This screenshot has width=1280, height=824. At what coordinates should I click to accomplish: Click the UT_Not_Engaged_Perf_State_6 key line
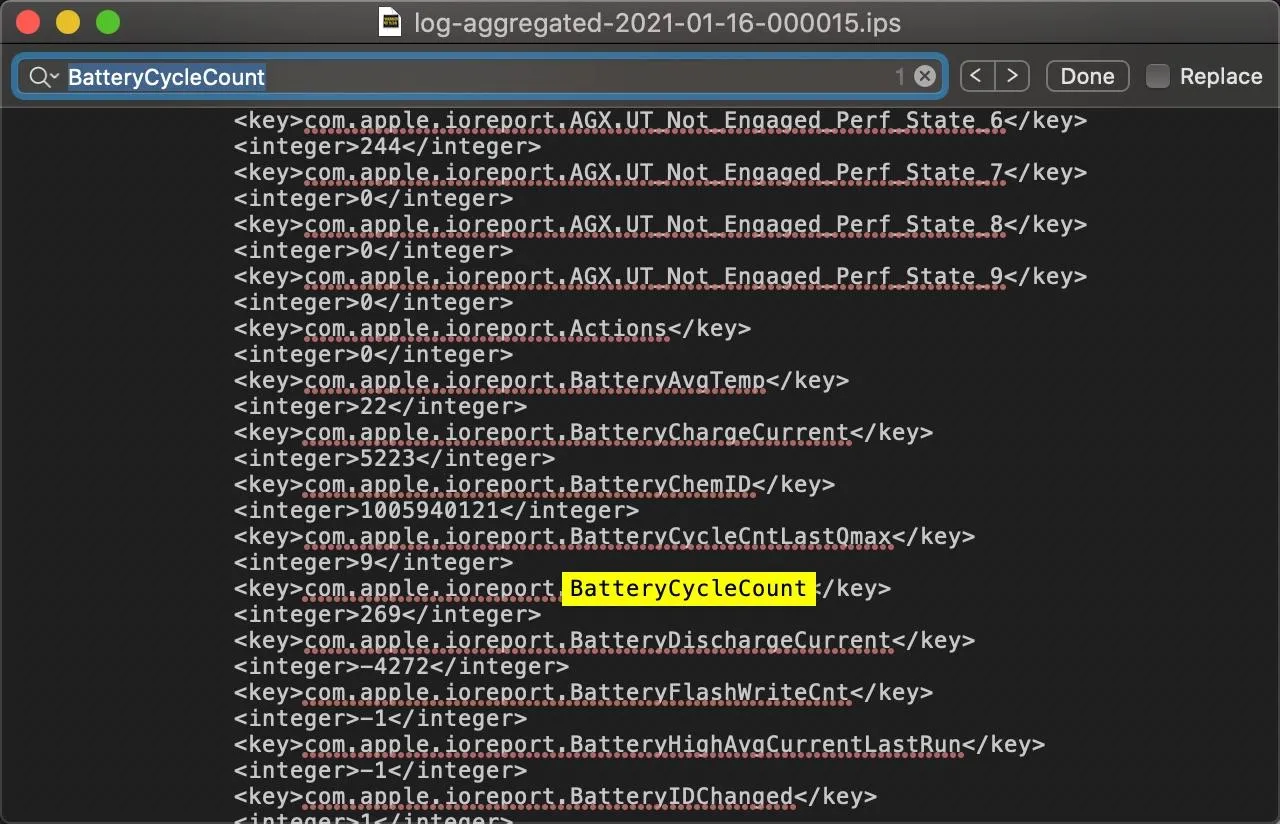[x=660, y=121]
